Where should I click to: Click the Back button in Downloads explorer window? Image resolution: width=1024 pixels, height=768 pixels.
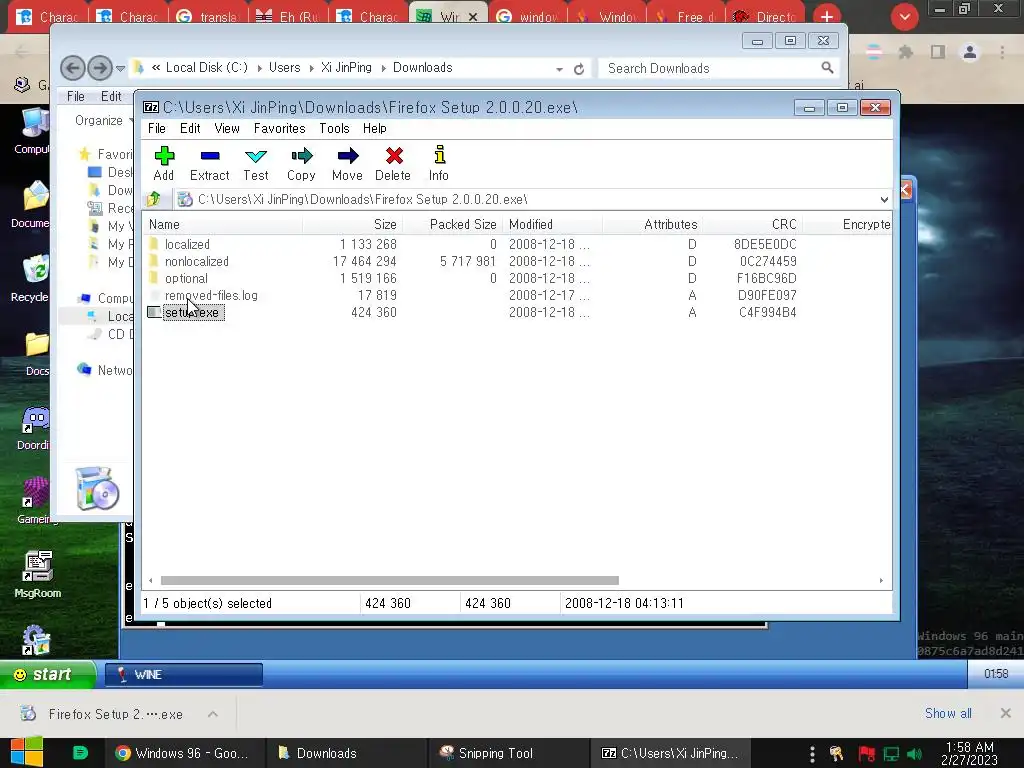73,68
